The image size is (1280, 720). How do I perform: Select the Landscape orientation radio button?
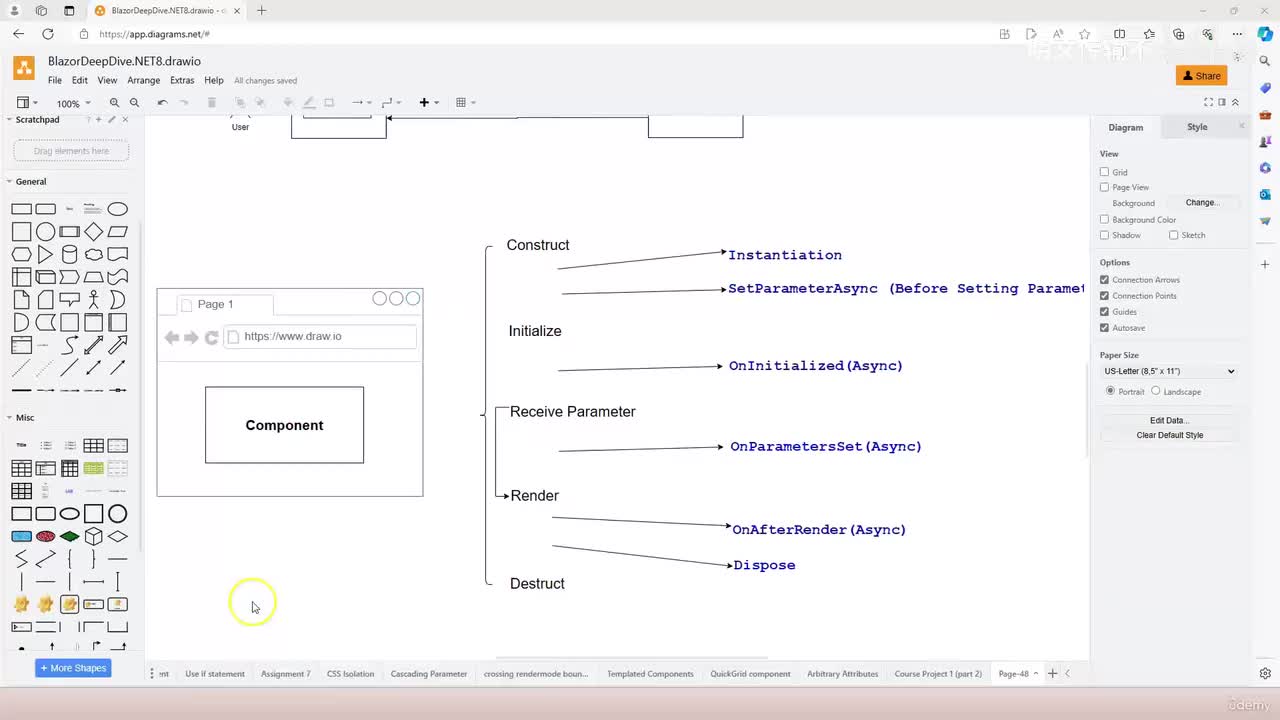1156,391
